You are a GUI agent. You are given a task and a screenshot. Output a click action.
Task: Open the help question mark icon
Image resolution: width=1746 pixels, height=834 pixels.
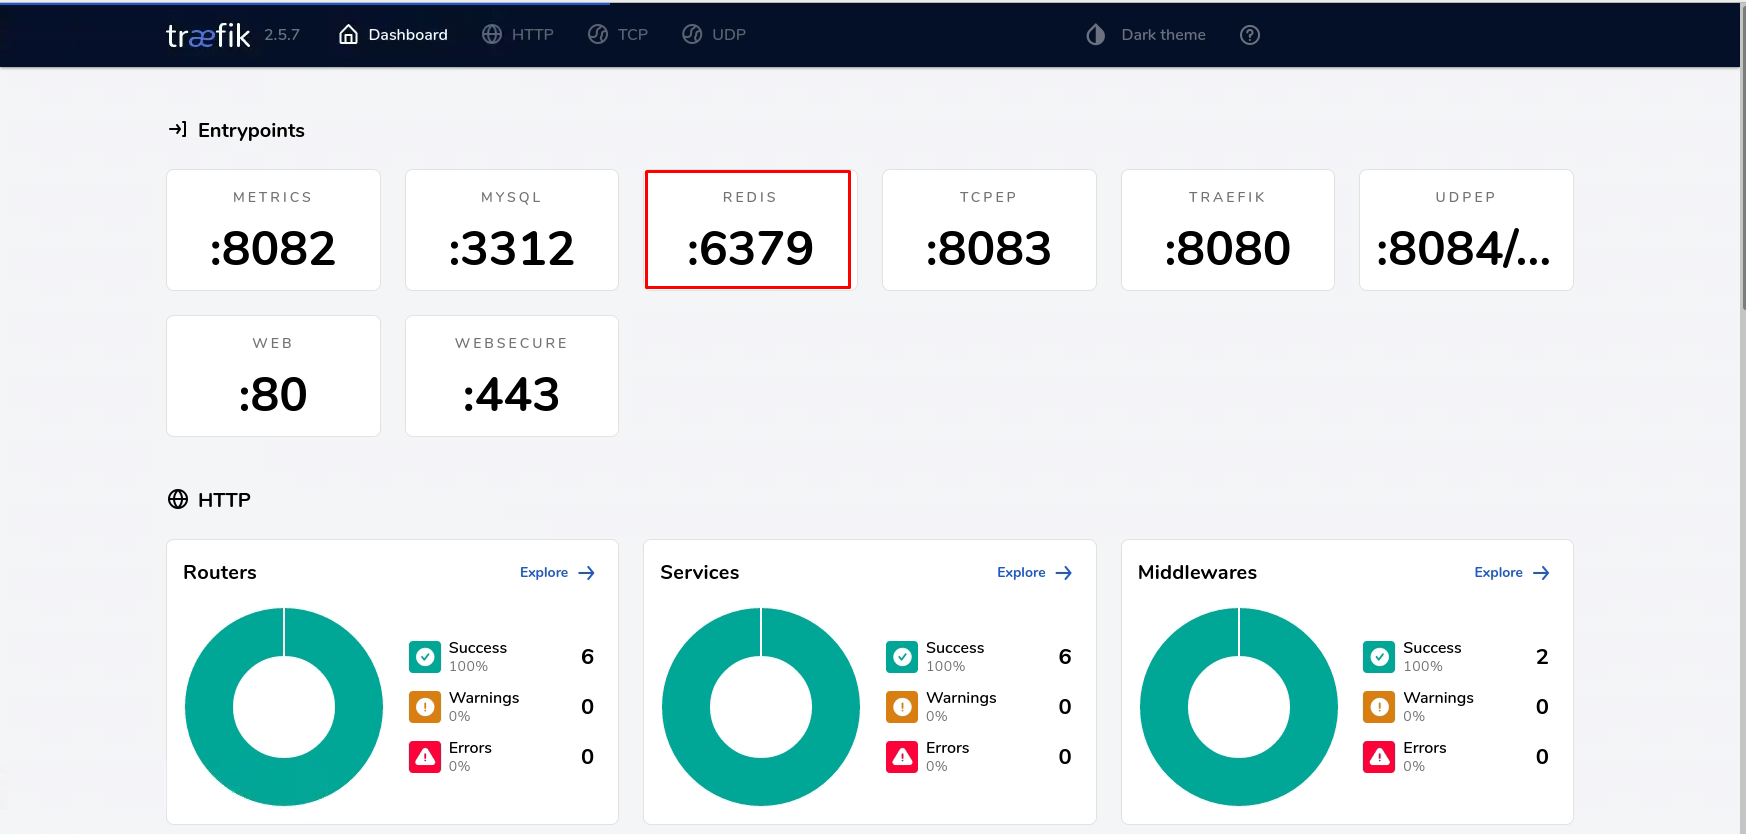pyautogui.click(x=1249, y=35)
